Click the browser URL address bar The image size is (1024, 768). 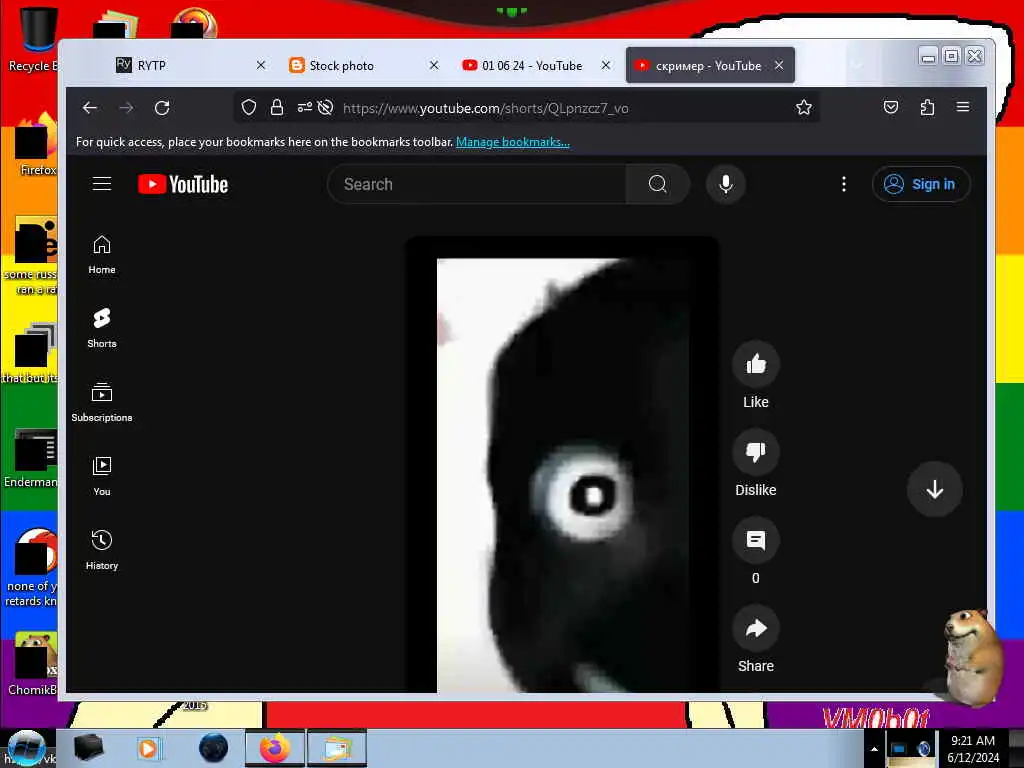[x=526, y=108]
